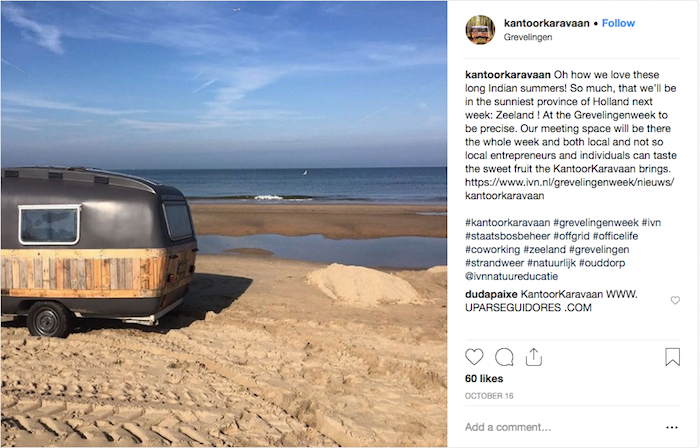Visit the @ivnnatuureducatie mention

[511, 276]
